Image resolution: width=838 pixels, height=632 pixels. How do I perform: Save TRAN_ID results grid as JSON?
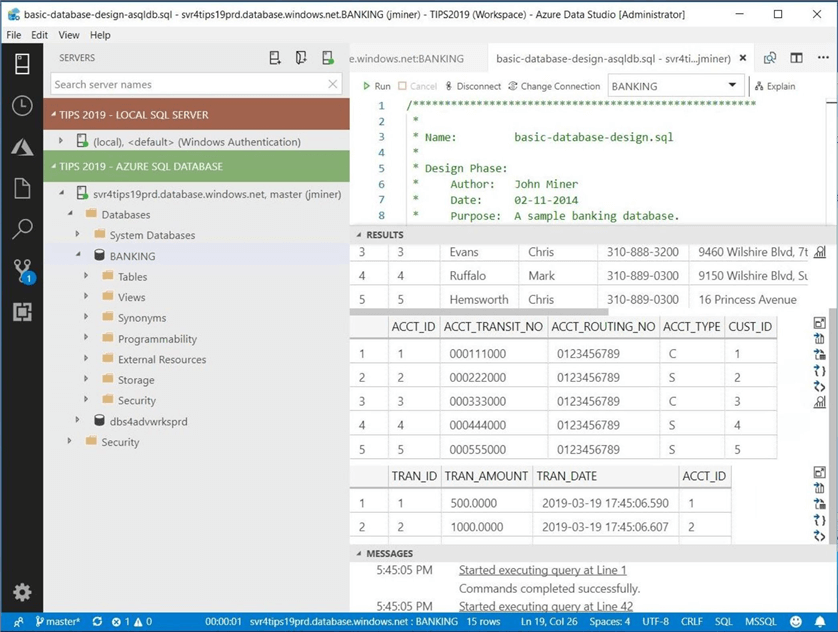(819, 520)
